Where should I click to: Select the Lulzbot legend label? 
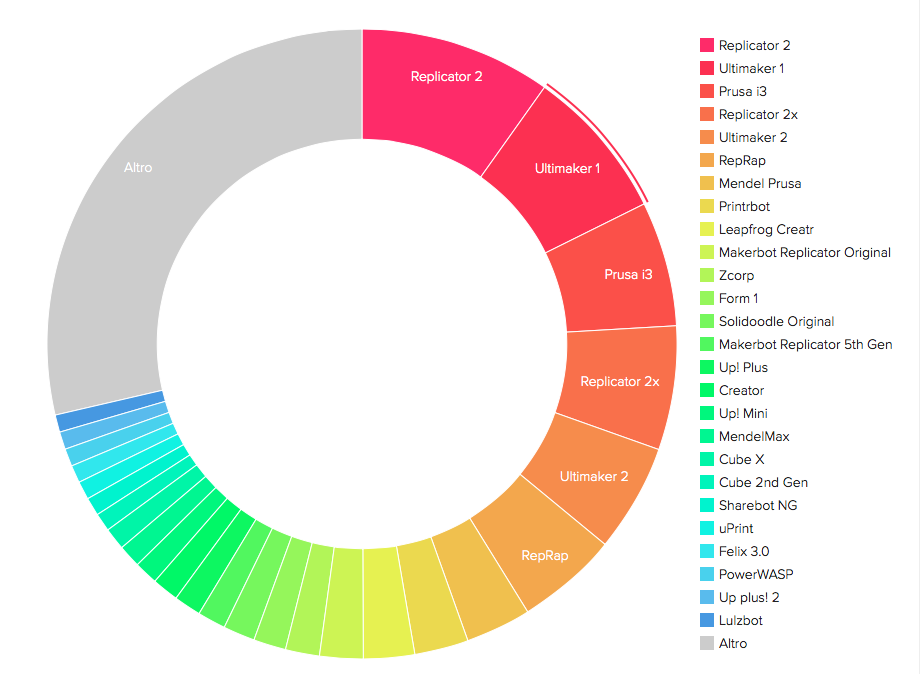pyautogui.click(x=740, y=620)
